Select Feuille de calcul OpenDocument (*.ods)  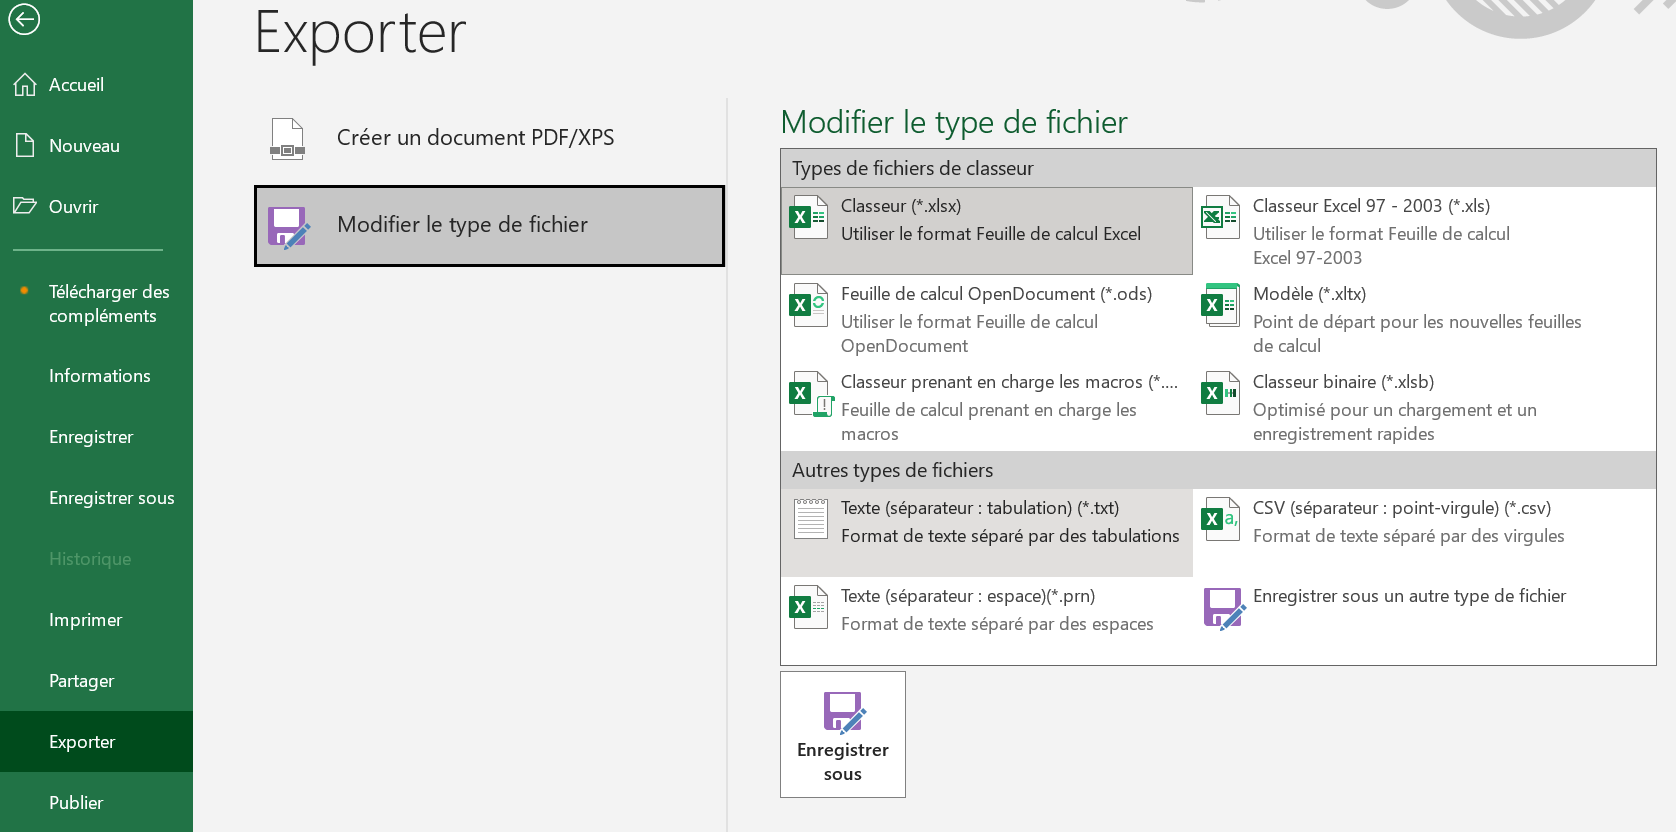987,319
